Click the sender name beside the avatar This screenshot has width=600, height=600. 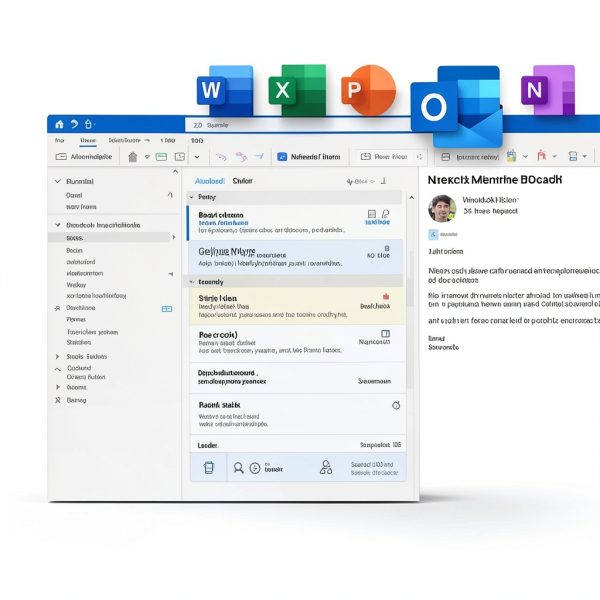pyautogui.click(x=490, y=200)
